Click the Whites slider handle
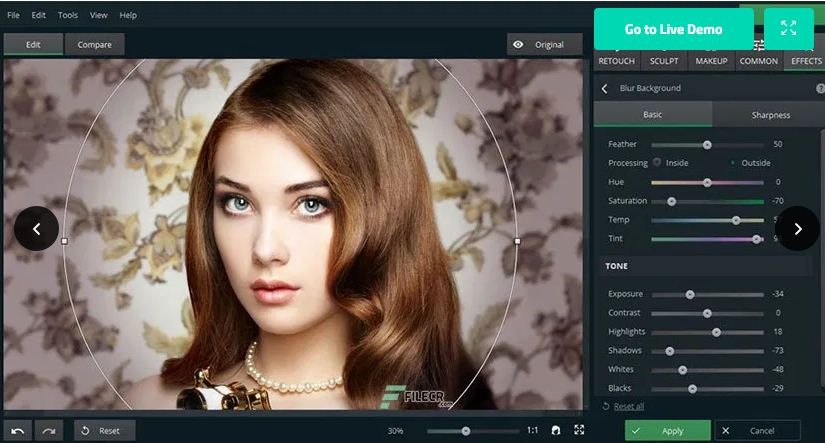Screen dimensions: 825x443 682,370
